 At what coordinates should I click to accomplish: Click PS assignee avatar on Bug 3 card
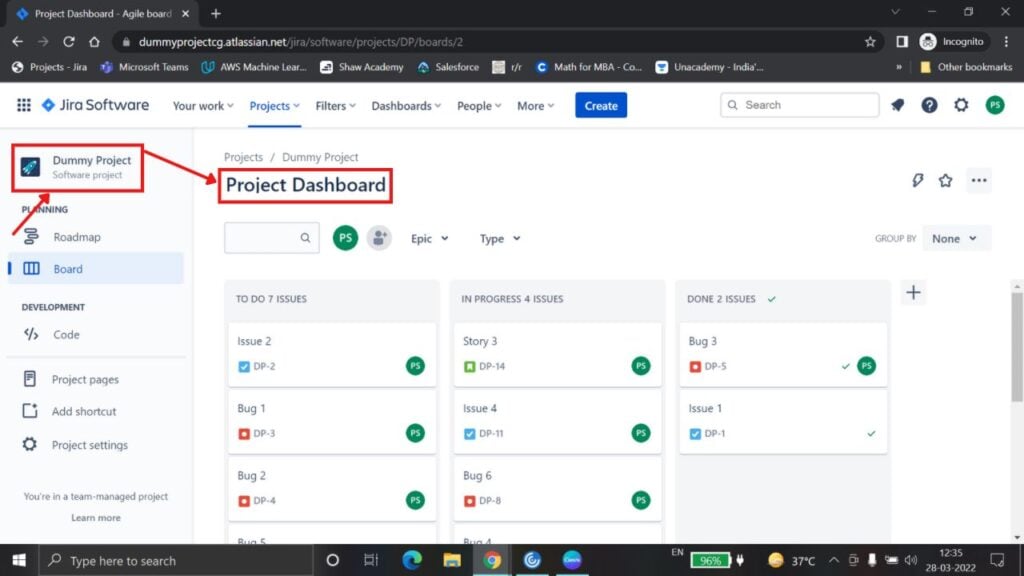(x=867, y=366)
